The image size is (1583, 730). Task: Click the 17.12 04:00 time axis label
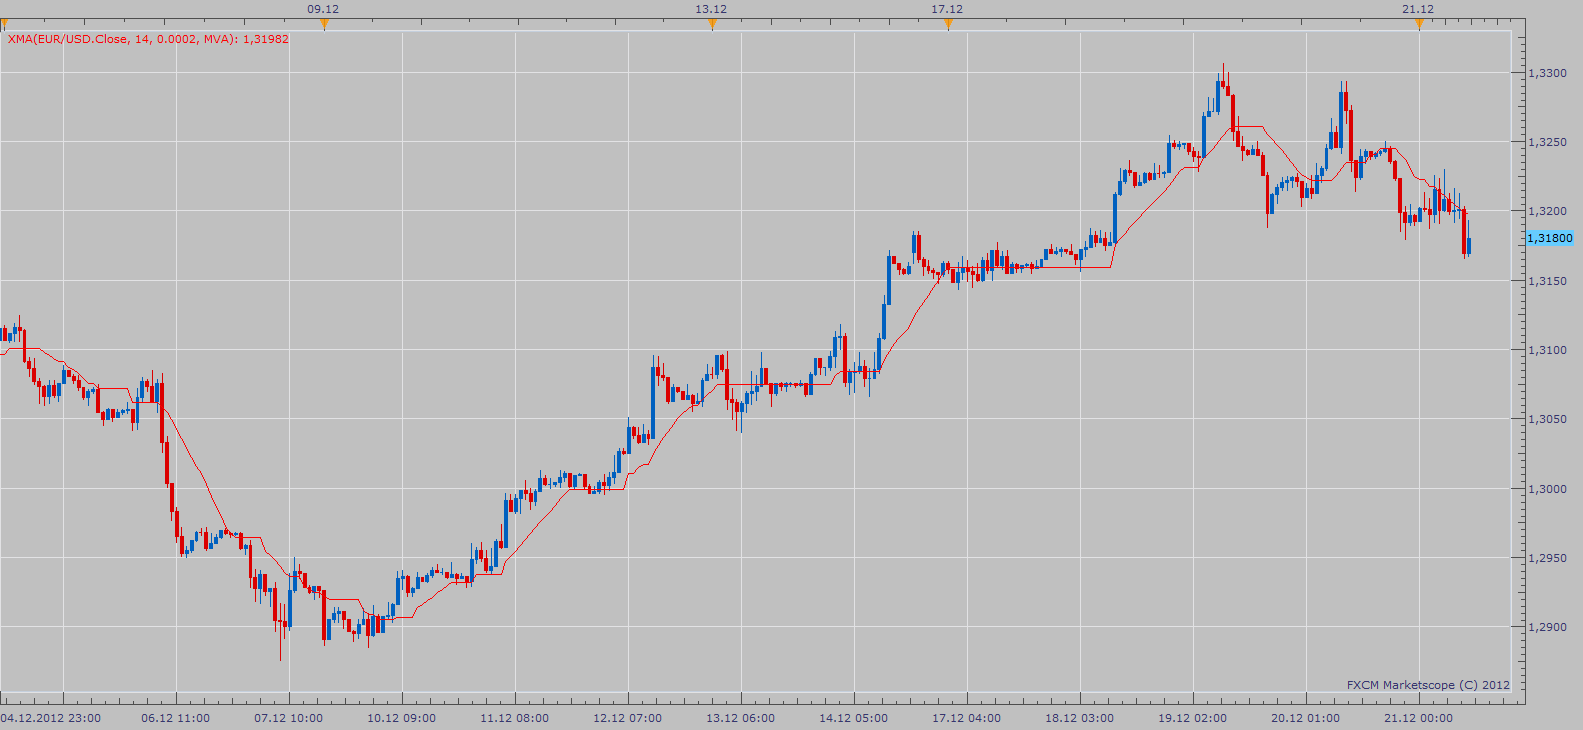coord(967,718)
